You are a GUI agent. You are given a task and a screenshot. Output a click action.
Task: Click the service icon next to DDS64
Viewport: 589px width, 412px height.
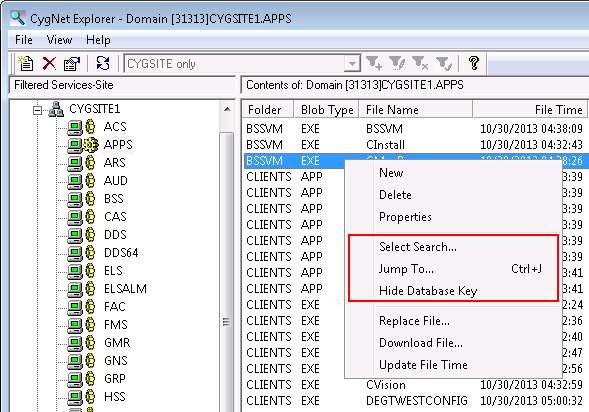tap(90, 253)
